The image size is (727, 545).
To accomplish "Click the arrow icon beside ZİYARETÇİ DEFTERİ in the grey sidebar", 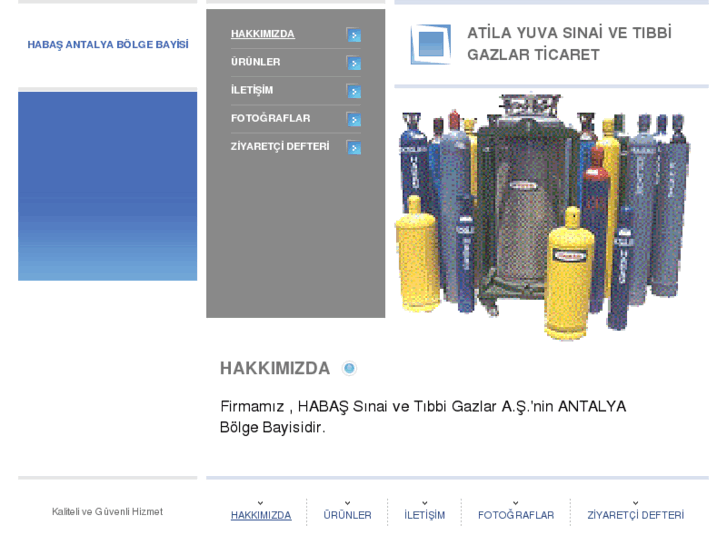I will (353, 147).
